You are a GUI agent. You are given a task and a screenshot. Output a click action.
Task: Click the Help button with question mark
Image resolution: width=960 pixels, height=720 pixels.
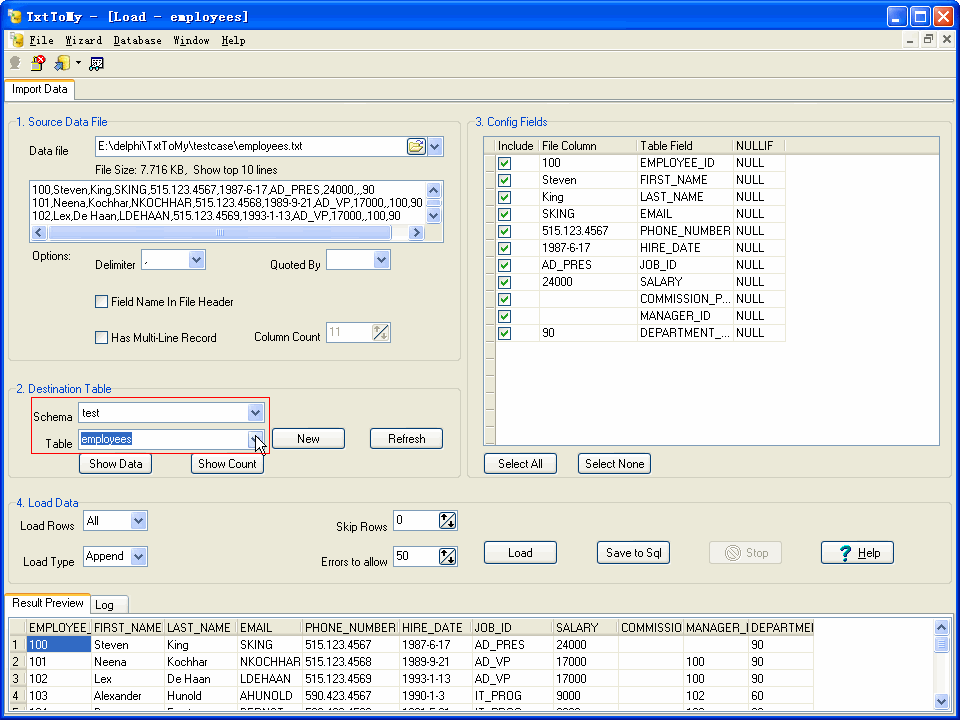click(x=857, y=553)
